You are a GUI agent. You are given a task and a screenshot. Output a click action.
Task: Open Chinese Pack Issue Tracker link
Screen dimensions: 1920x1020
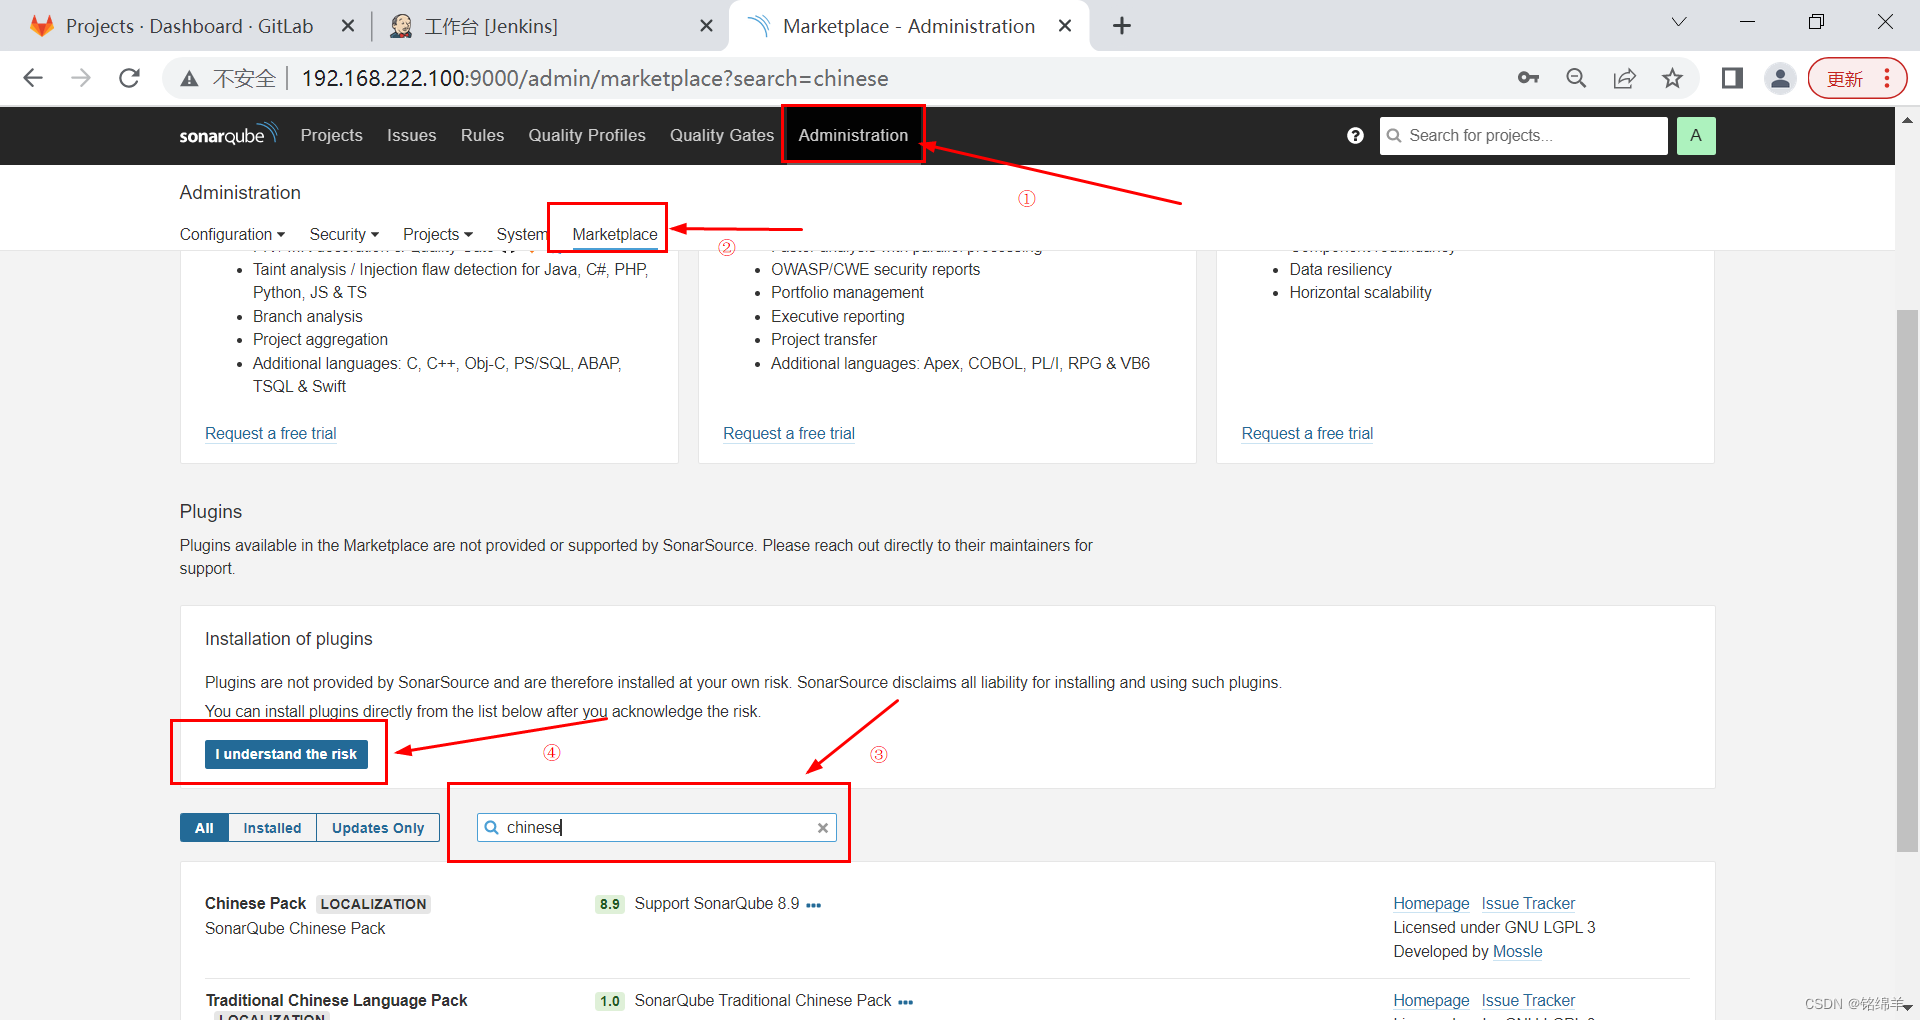click(x=1528, y=903)
